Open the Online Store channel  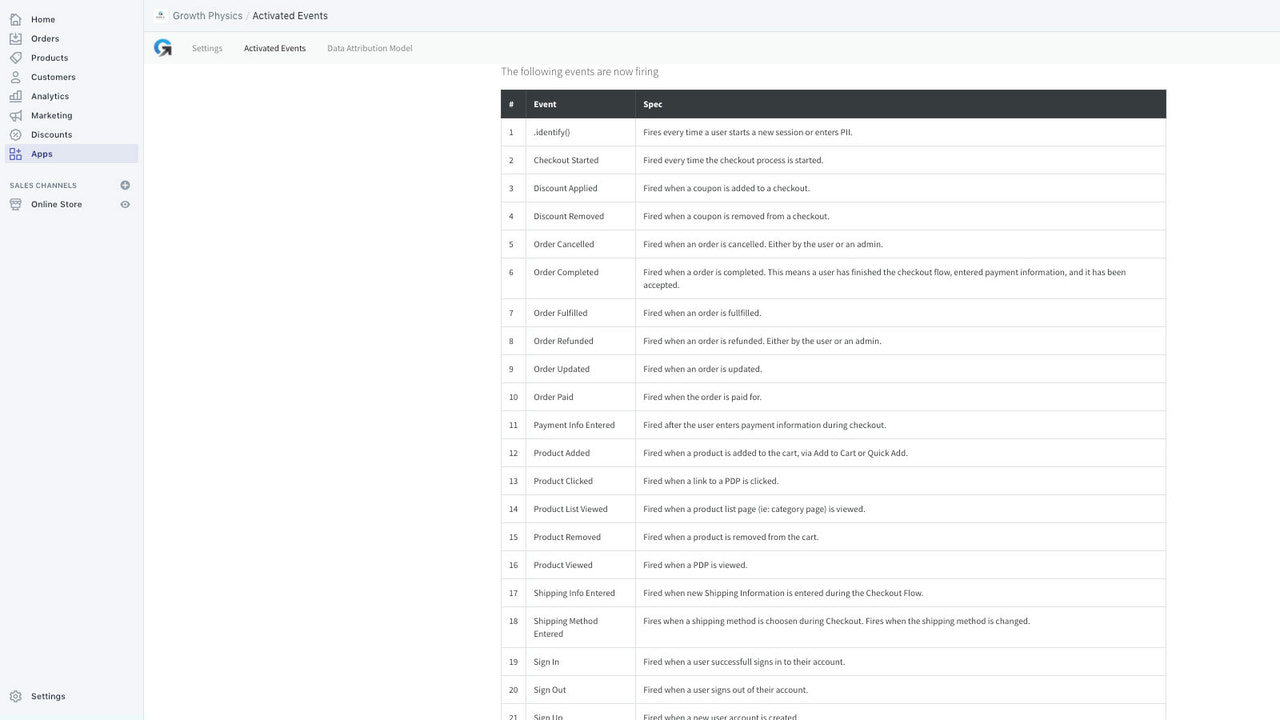click(x=56, y=204)
